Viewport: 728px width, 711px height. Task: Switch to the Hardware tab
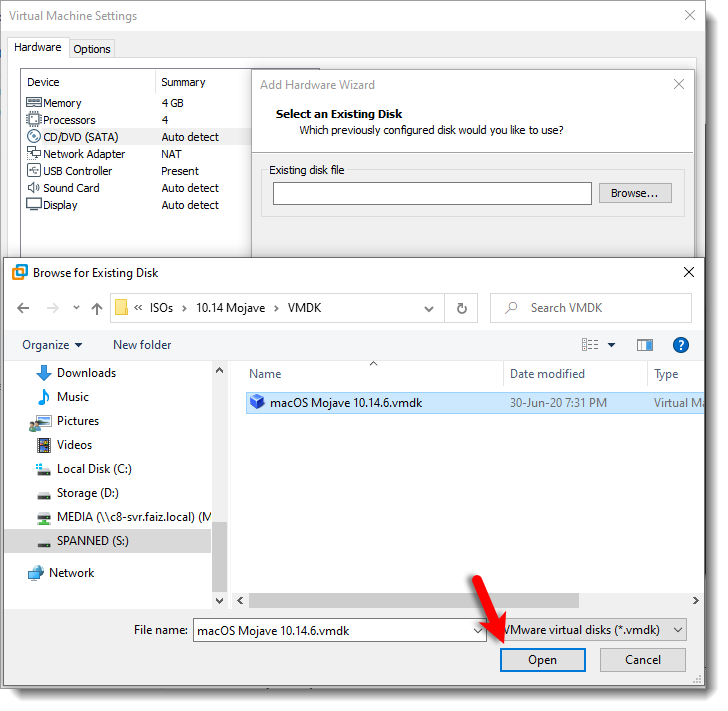38,47
